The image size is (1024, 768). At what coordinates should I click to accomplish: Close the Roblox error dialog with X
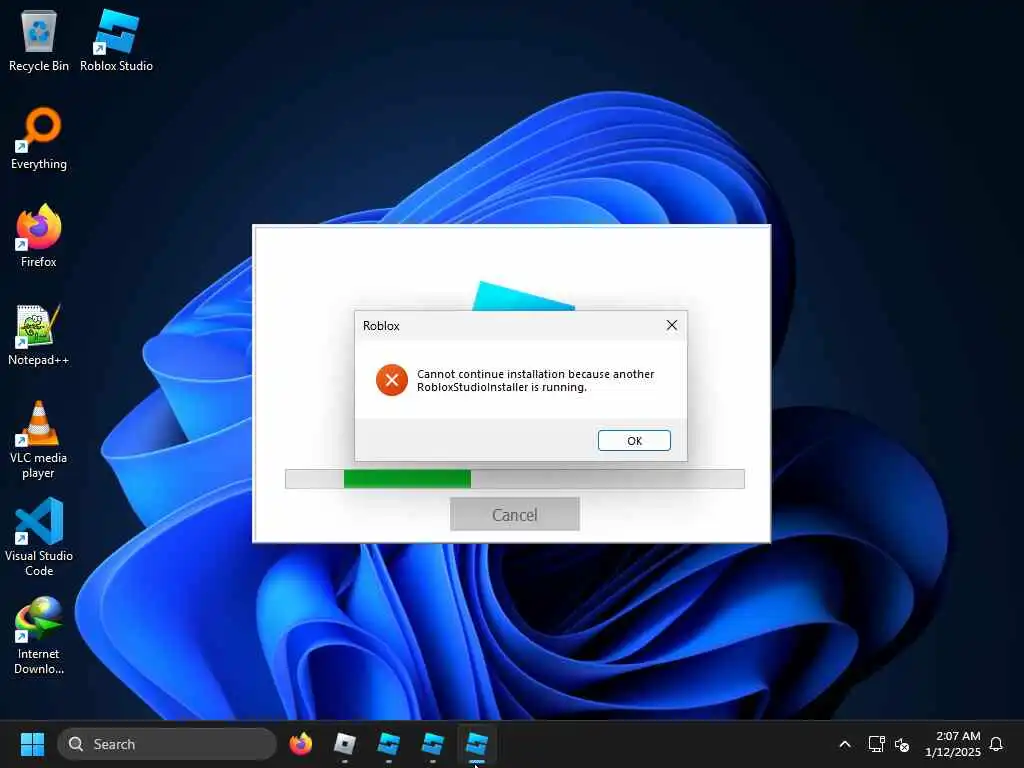(x=671, y=325)
